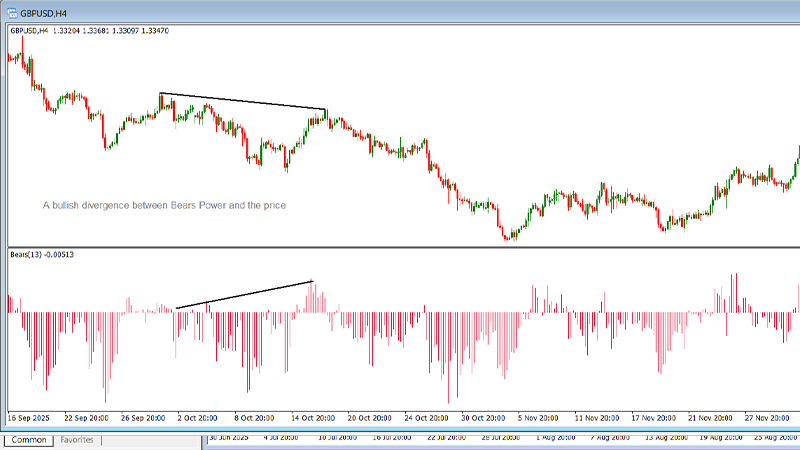This screenshot has height=450, width=800.
Task: Select the rising trend line on Bears indicator
Action: pos(244,294)
